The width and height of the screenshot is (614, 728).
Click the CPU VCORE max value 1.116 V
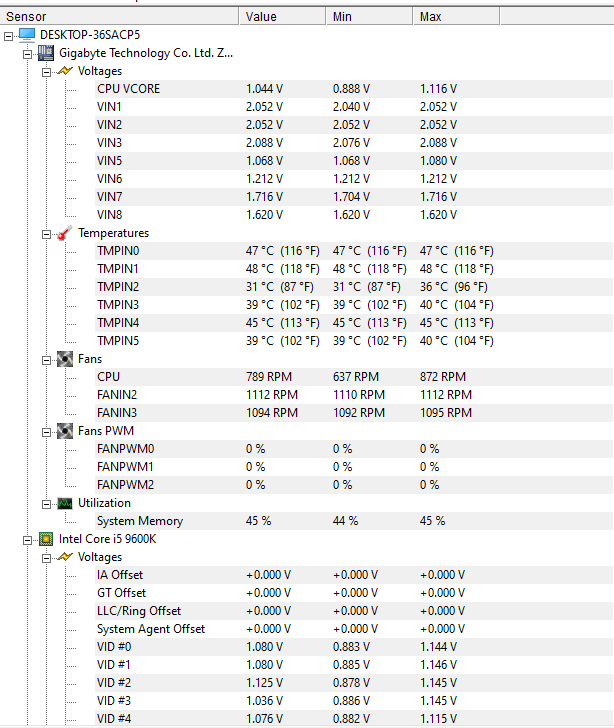pos(438,89)
